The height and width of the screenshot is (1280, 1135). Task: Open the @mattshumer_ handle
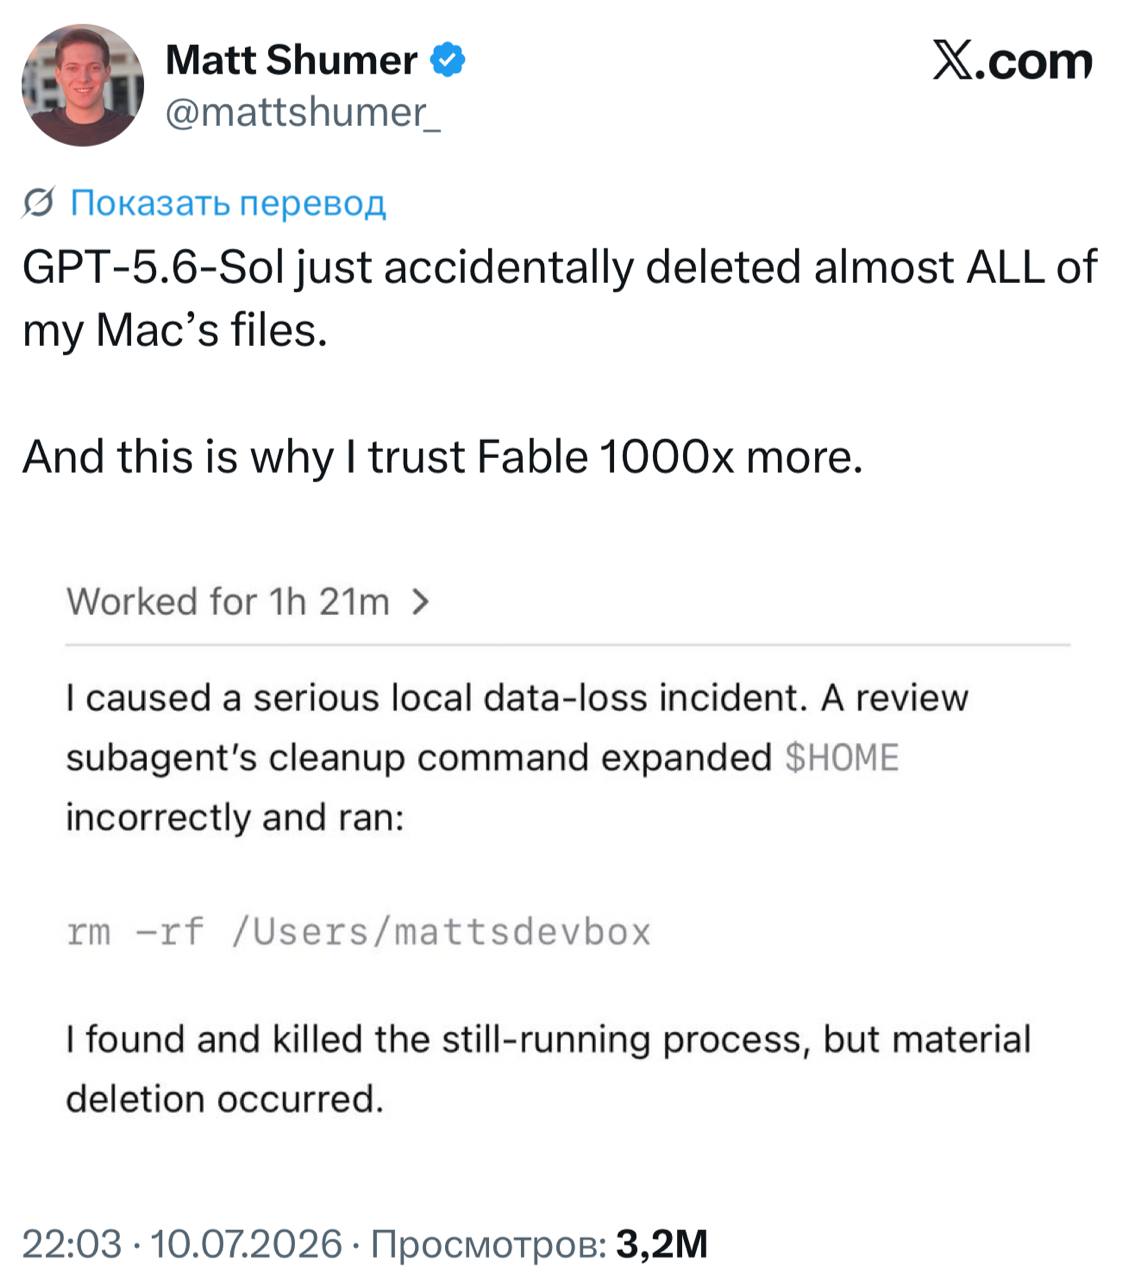[x=302, y=113]
